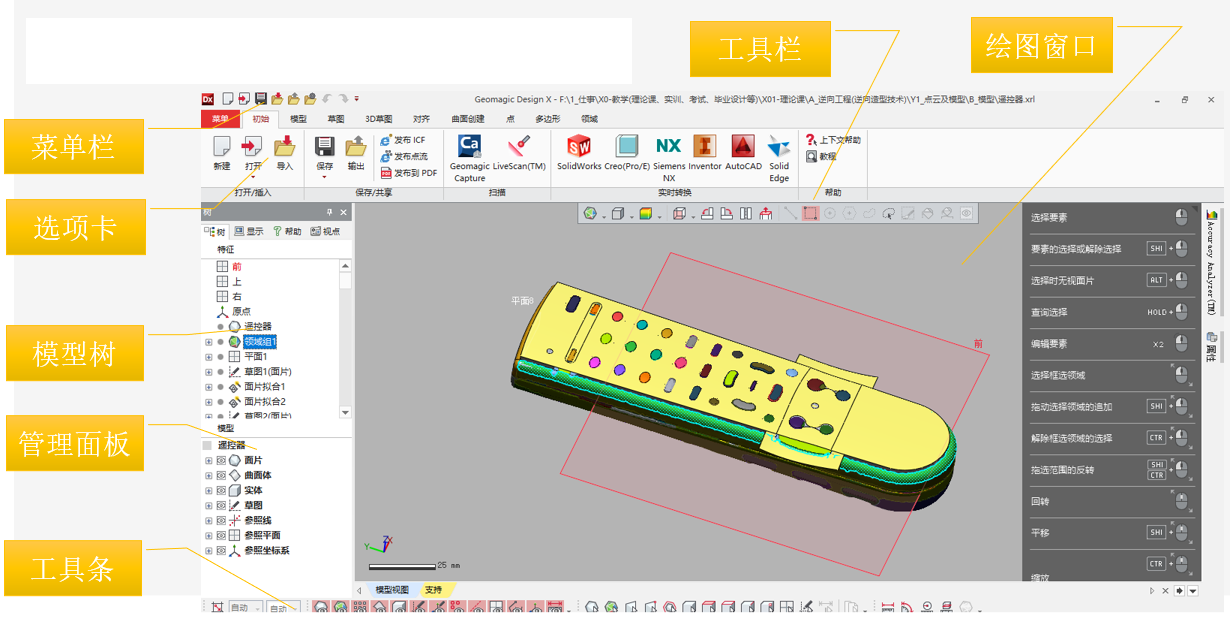
Task: Click the AutoCAD transfer icon
Action: [743, 147]
